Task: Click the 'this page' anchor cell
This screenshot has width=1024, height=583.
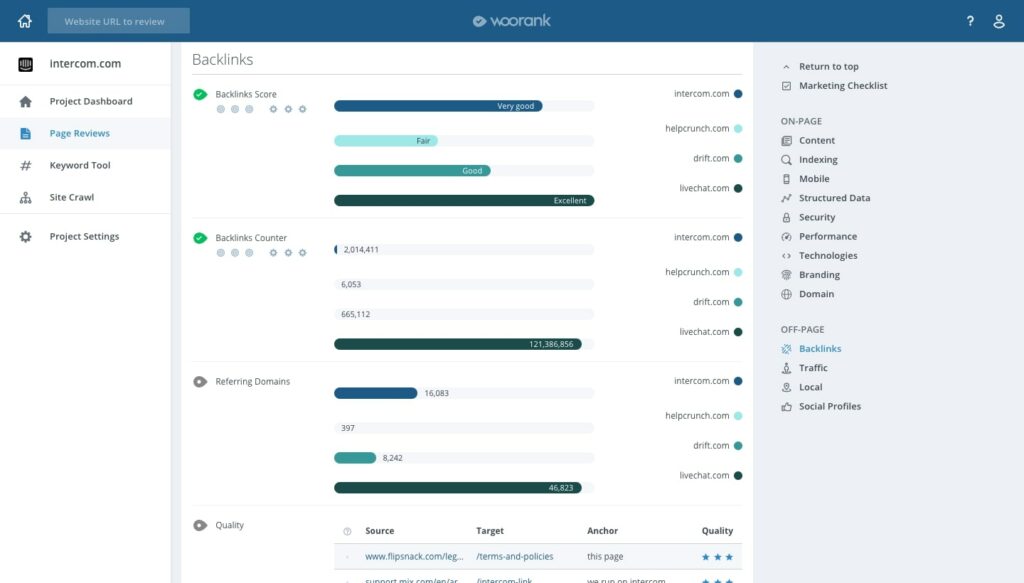Action: (605, 557)
